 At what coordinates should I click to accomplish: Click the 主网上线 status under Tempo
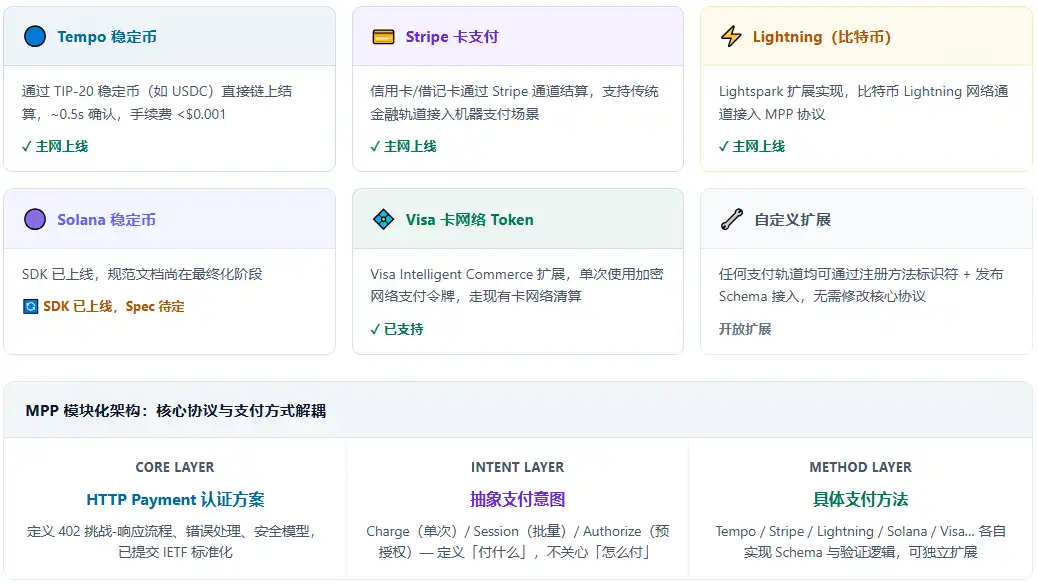point(55,146)
